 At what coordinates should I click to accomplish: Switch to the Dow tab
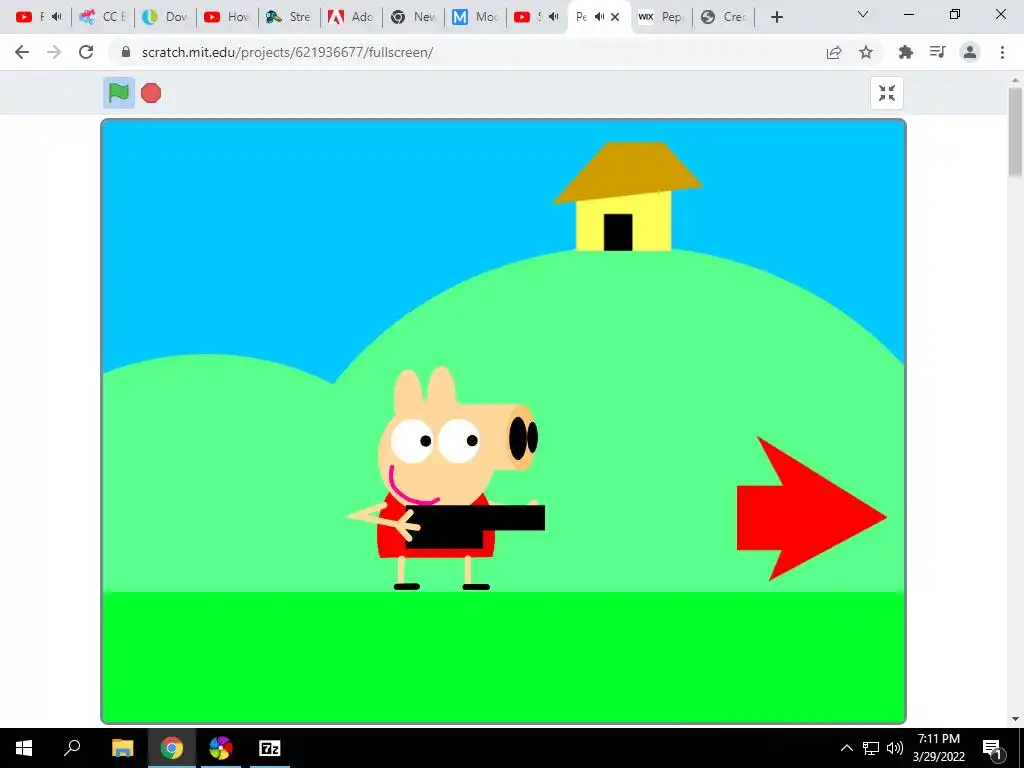point(166,17)
